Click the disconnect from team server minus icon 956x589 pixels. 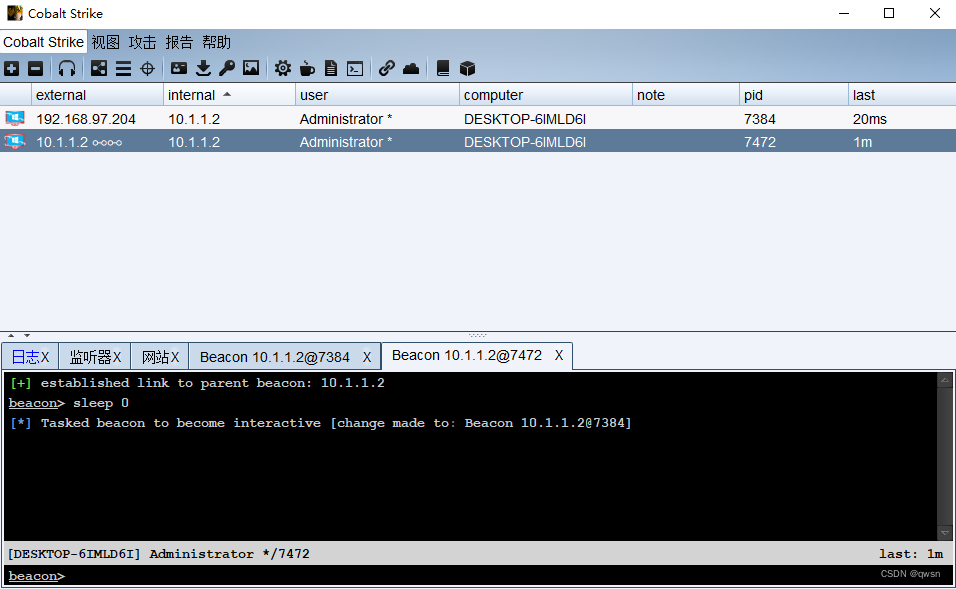35,68
